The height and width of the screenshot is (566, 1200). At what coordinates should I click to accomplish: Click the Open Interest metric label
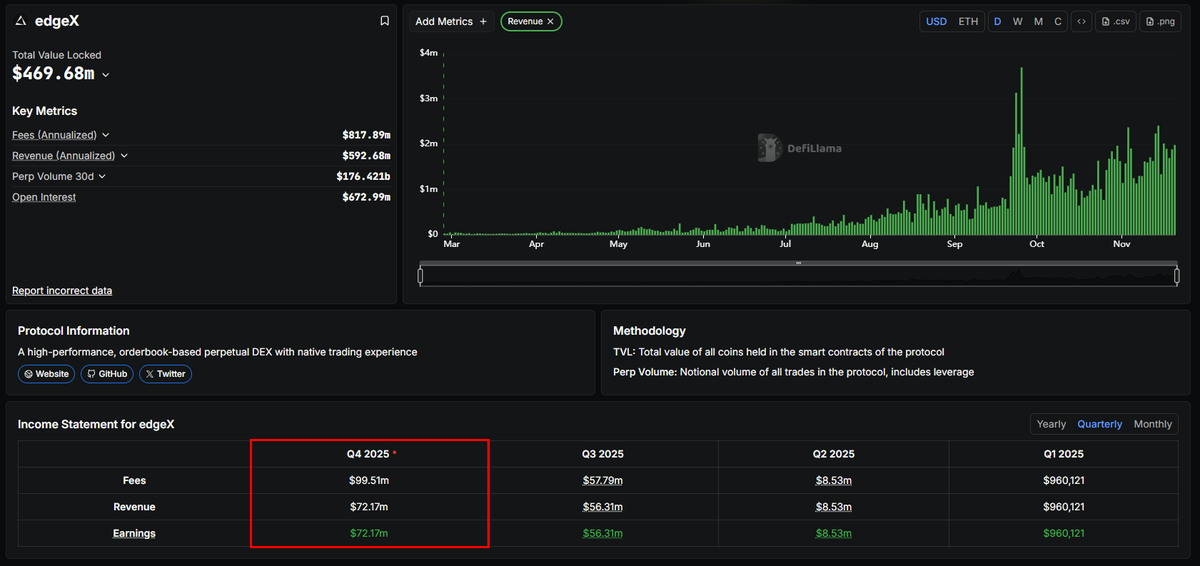tap(44, 197)
